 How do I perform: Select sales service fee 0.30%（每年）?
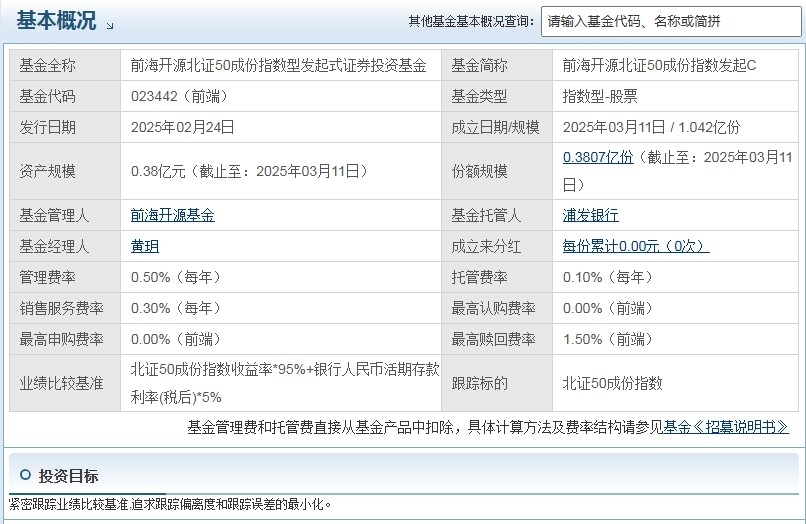(x=176, y=308)
